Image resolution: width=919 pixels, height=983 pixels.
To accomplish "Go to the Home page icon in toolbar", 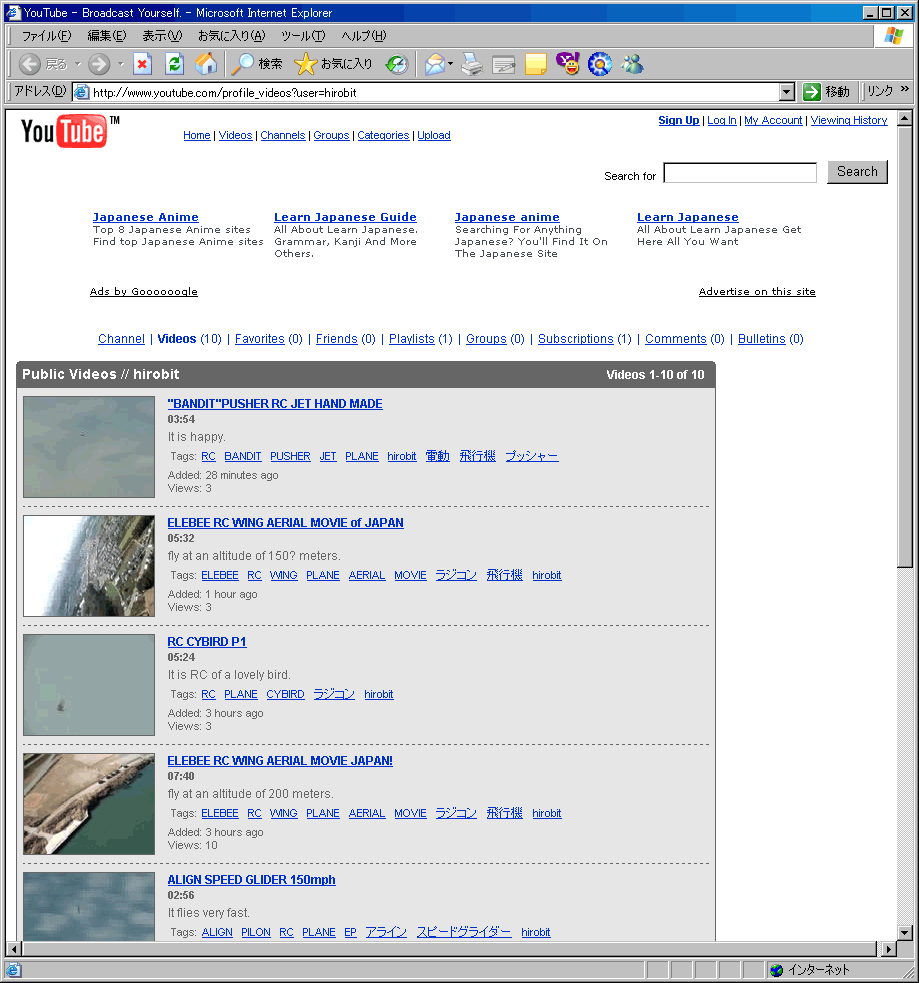I will [206, 64].
